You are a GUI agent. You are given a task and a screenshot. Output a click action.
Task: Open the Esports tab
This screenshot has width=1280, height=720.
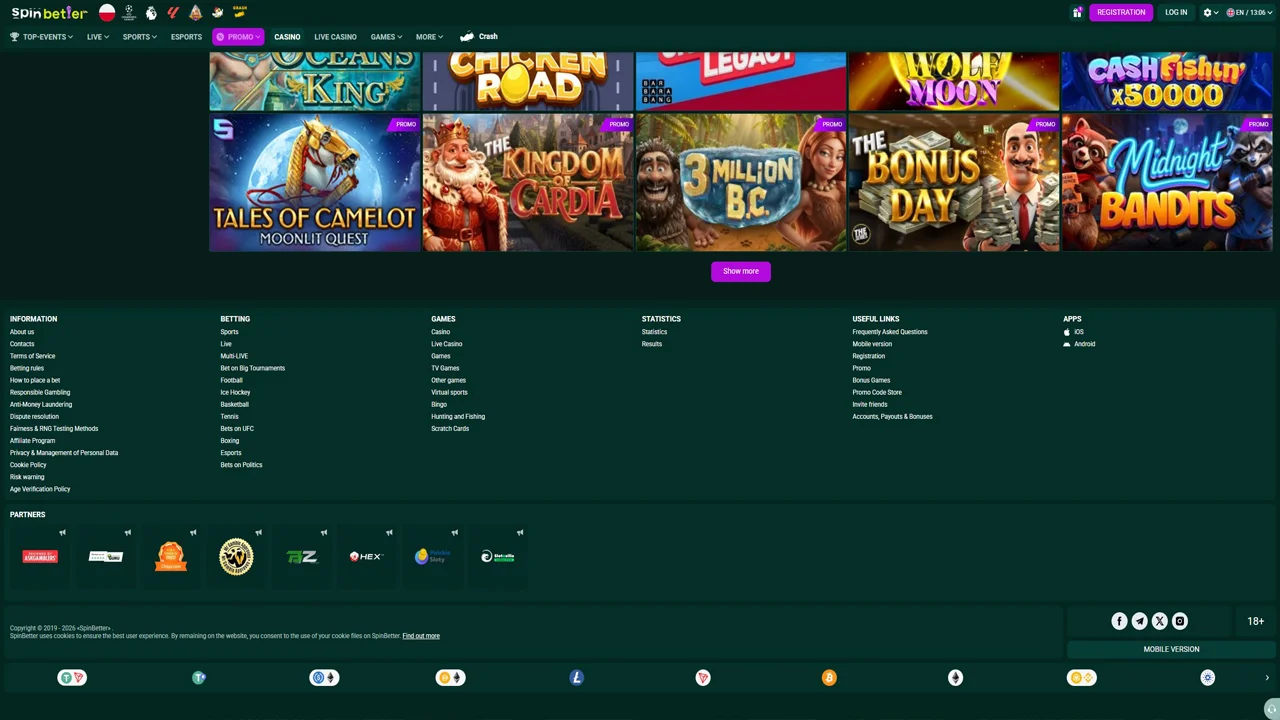186,37
